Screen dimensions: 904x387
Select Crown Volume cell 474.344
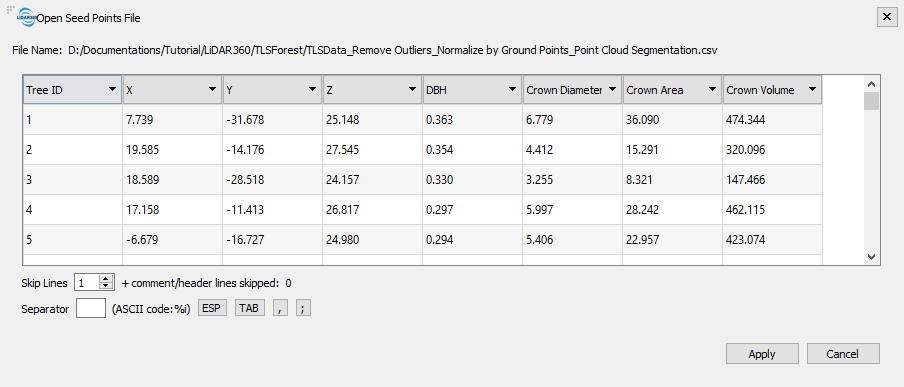(773, 119)
